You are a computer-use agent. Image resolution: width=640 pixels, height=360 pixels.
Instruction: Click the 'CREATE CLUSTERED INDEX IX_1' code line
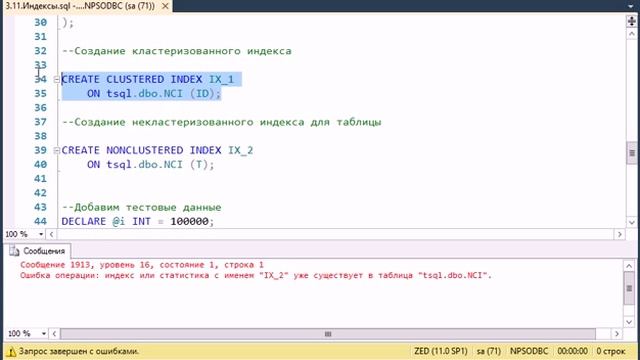[x=148, y=79]
